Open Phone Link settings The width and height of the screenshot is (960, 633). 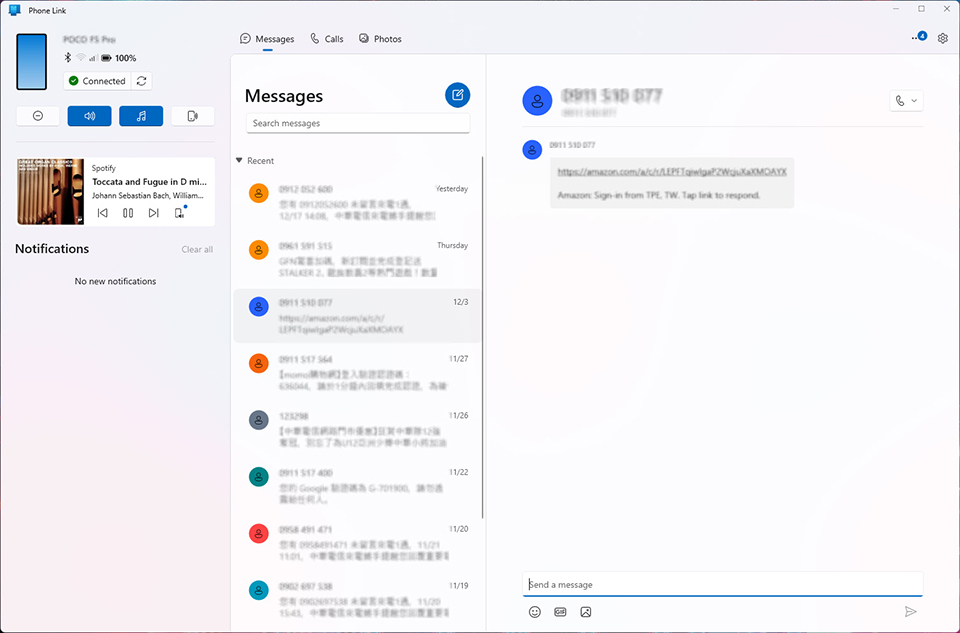point(942,37)
